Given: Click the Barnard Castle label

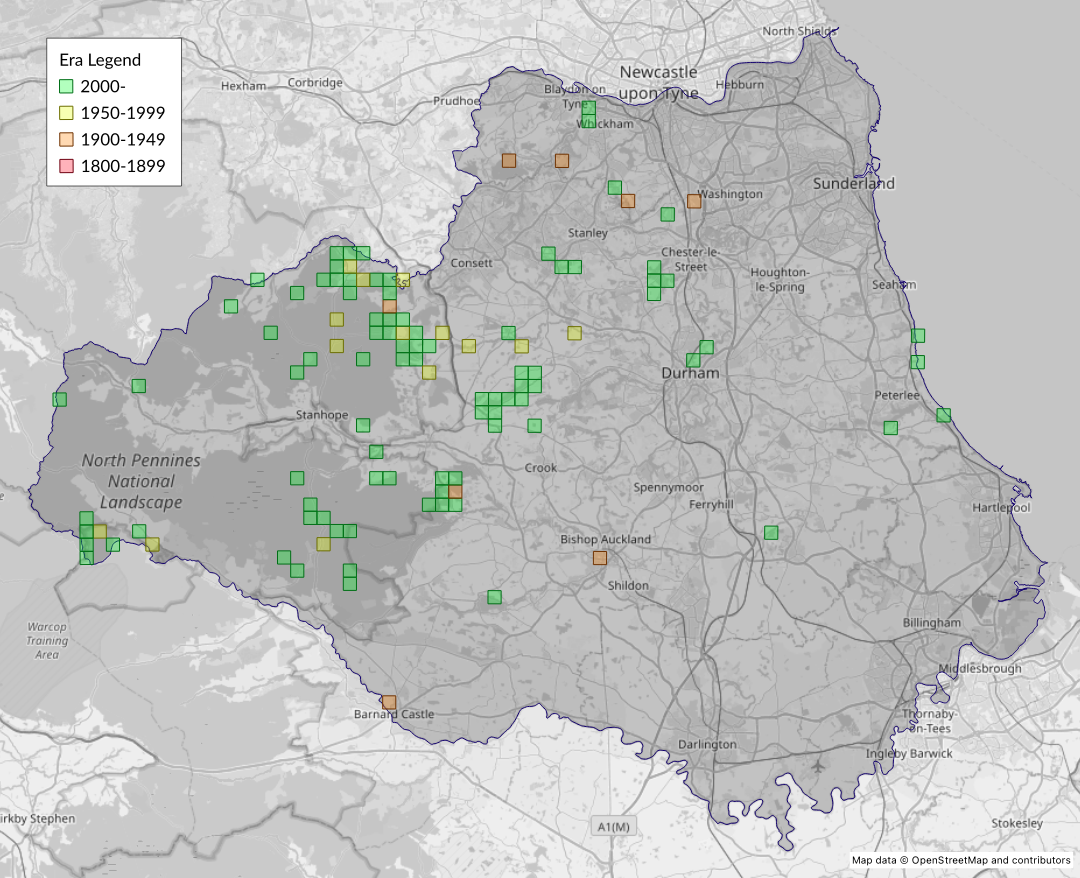Looking at the screenshot, I should coord(394,714).
